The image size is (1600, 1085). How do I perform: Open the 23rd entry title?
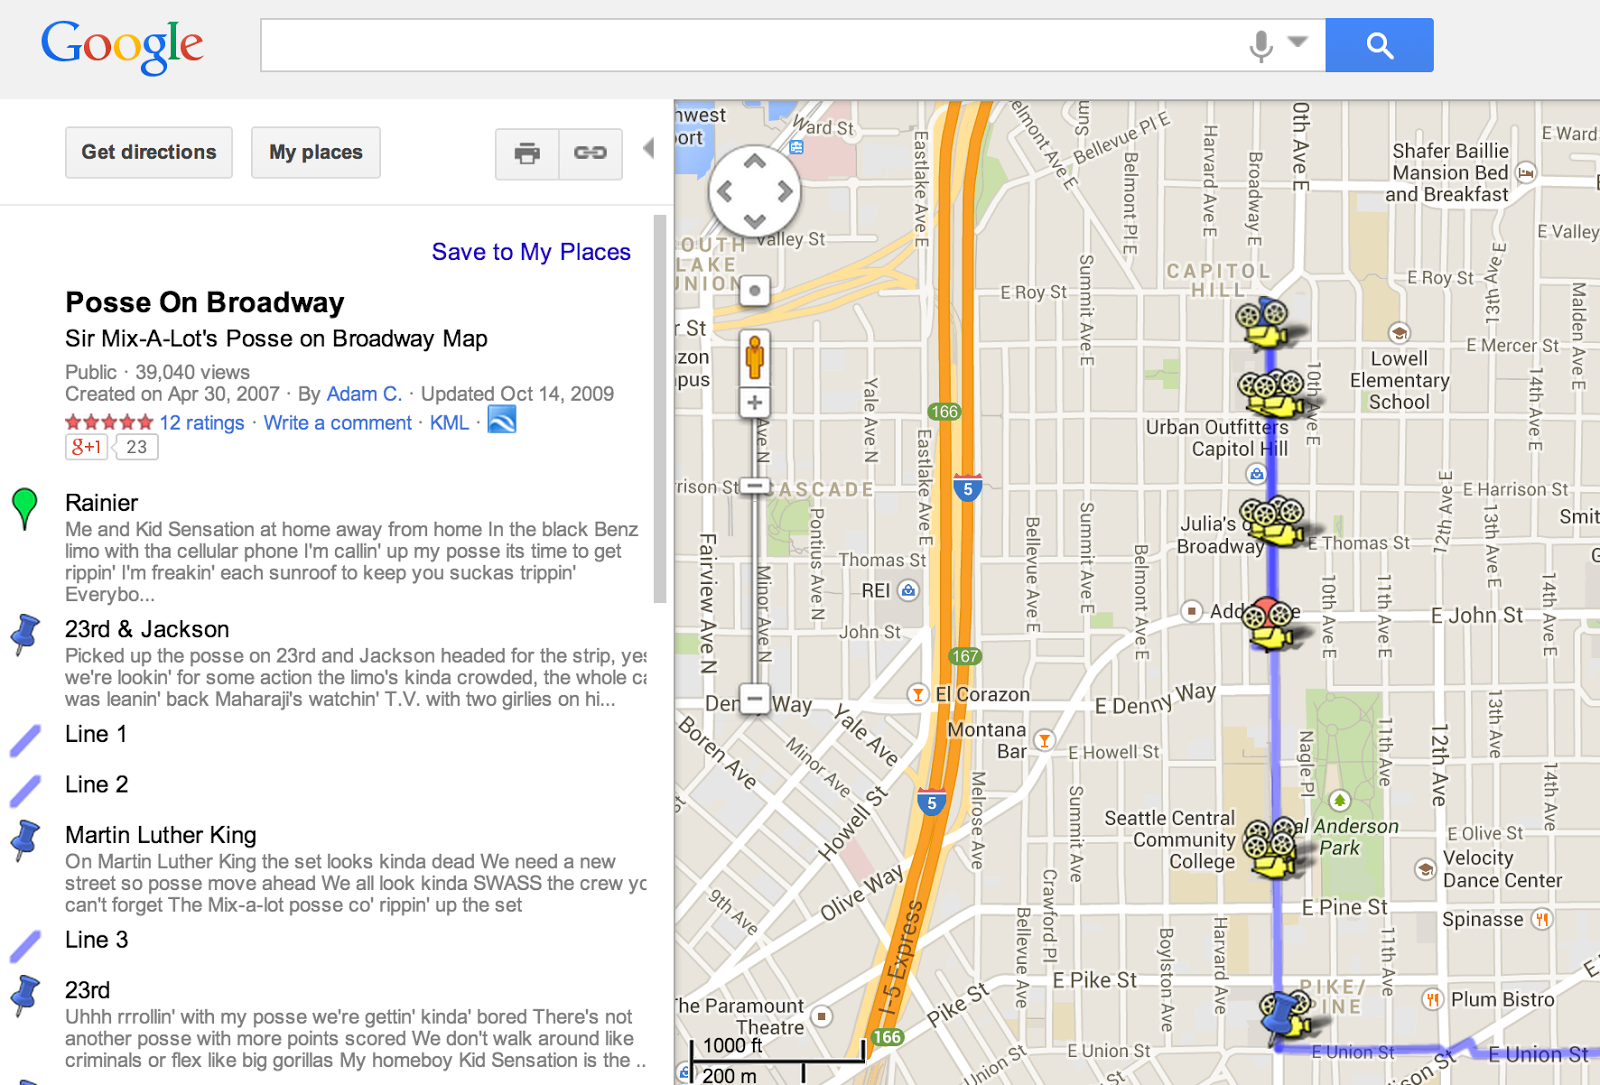(88, 990)
